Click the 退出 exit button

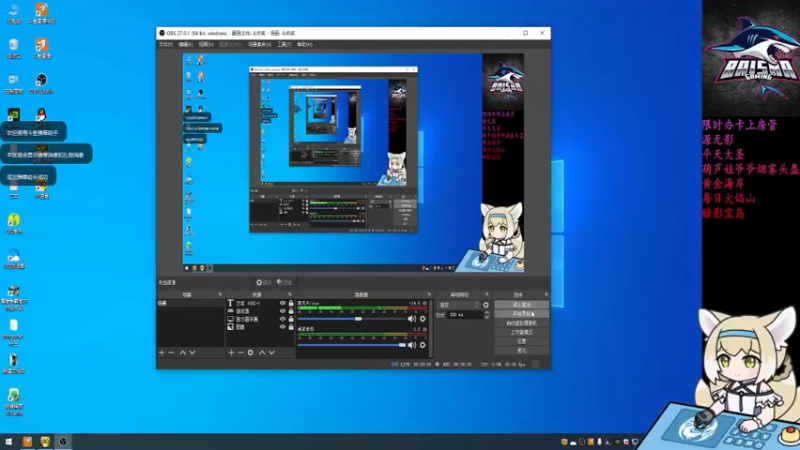[x=521, y=351]
